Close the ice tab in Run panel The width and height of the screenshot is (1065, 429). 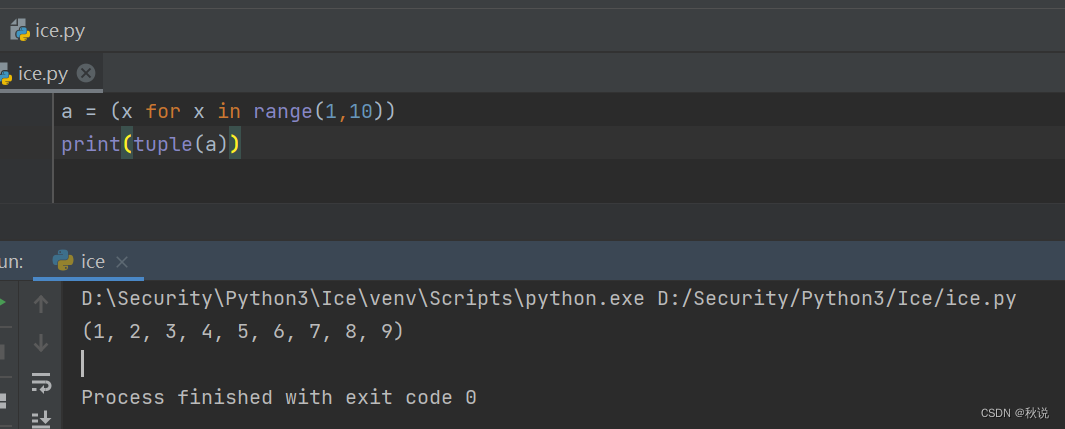click(122, 262)
